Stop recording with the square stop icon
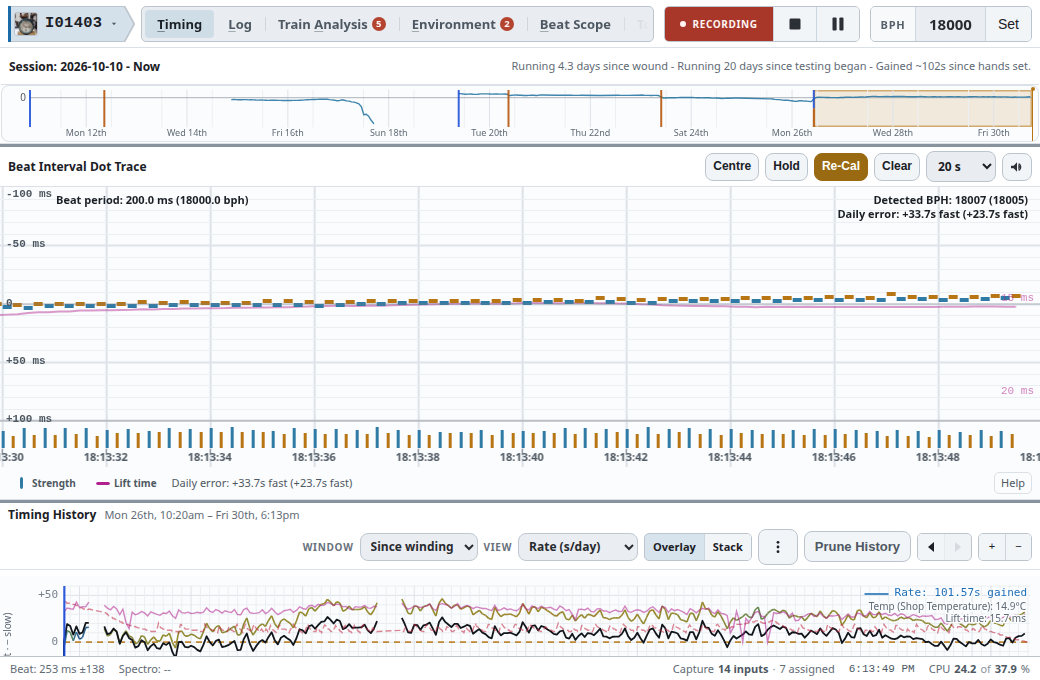Image resolution: width=1040 pixels, height=680 pixels. tap(795, 25)
